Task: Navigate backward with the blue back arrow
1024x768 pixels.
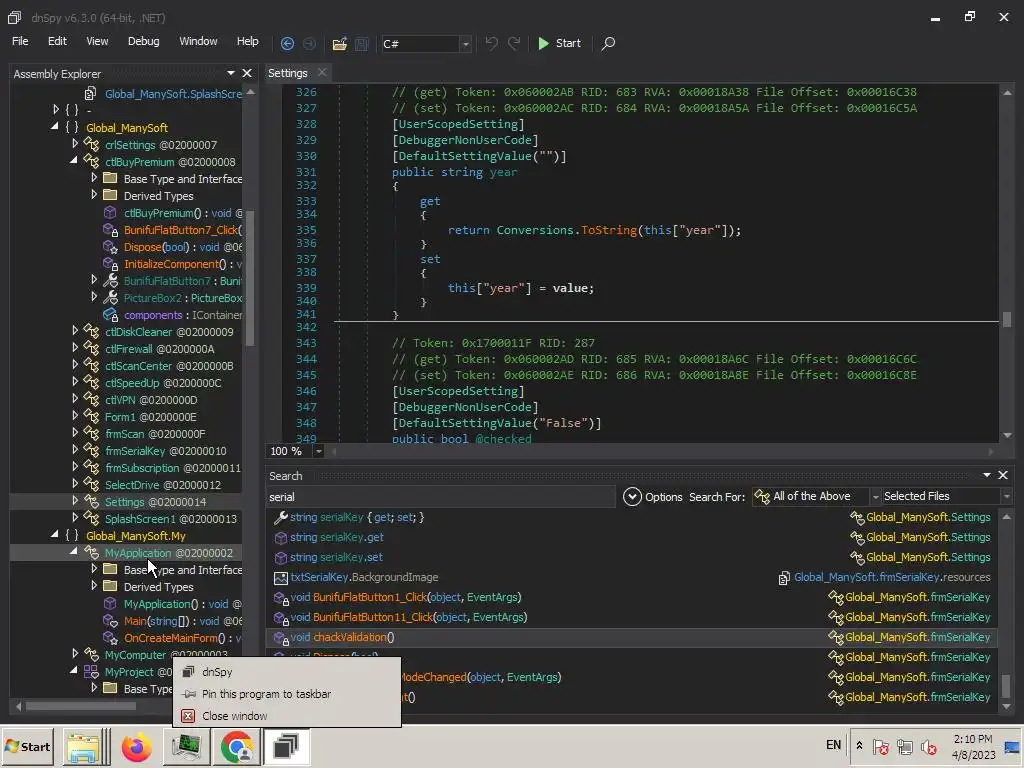Action: tap(287, 43)
